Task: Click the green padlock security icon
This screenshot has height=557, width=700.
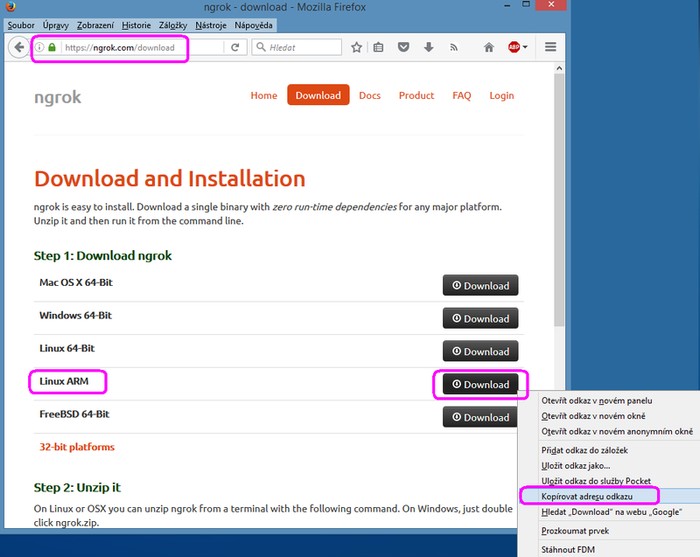Action: point(52,47)
